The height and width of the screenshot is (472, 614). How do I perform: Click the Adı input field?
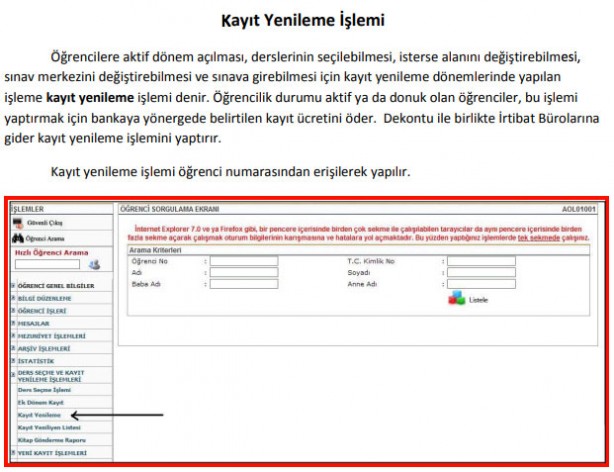[244, 273]
